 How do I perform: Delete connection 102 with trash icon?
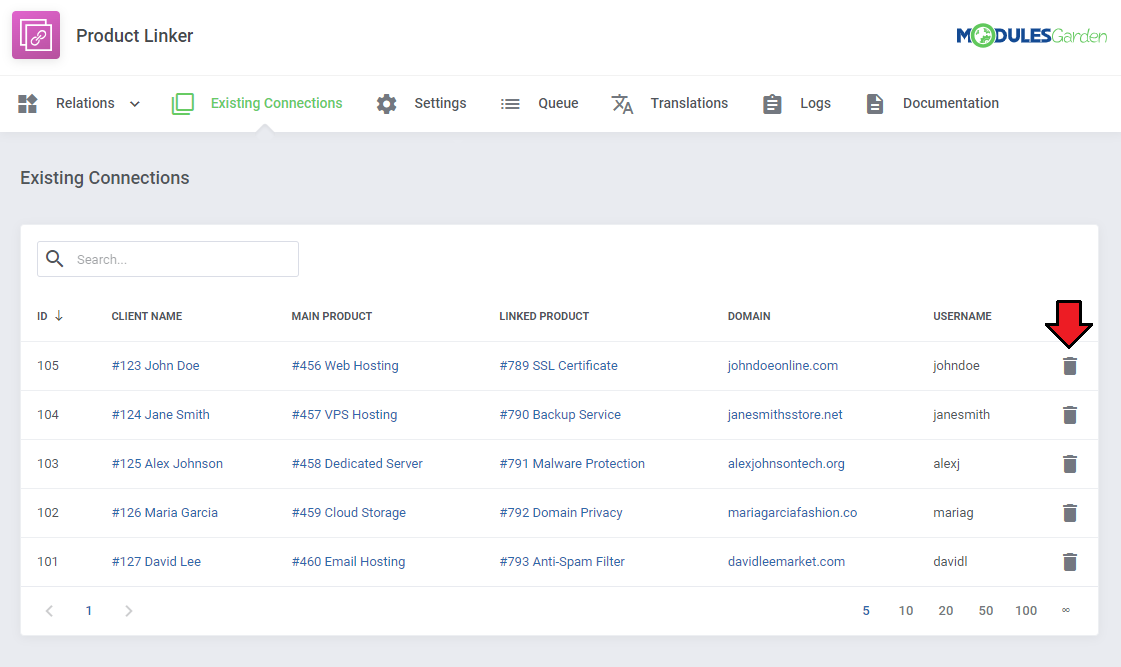pos(1070,513)
